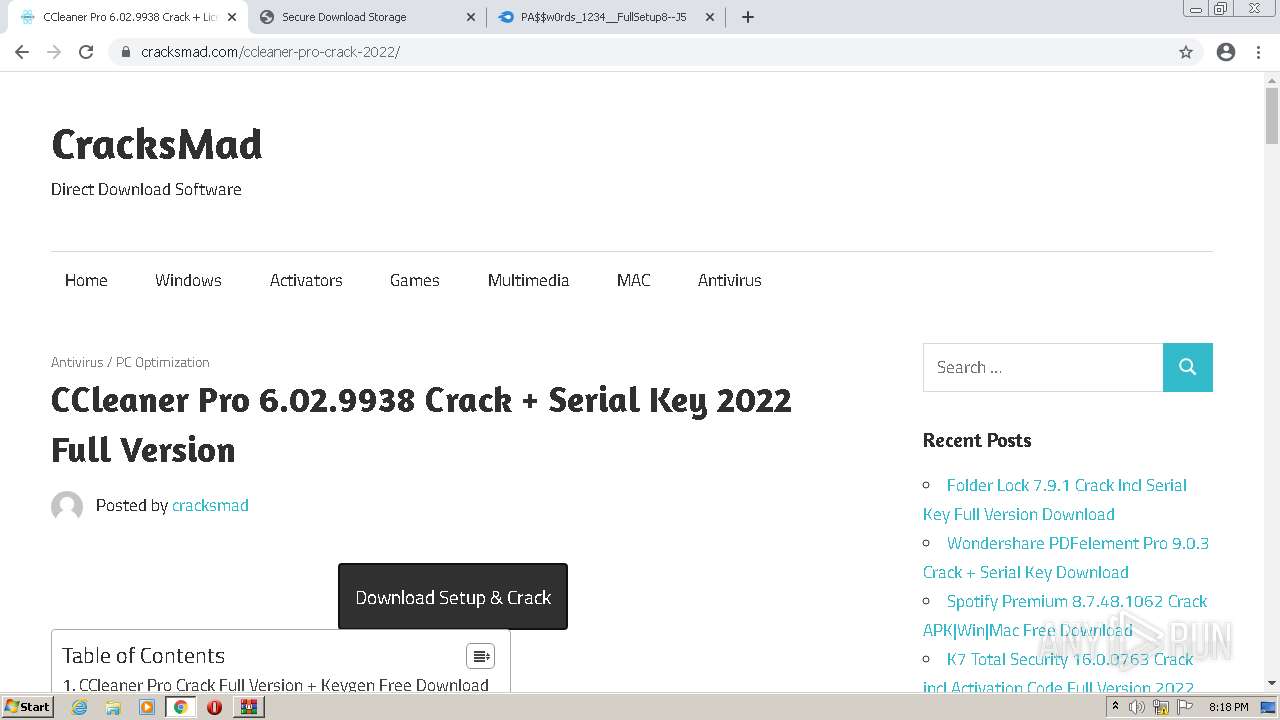Viewport: 1280px width, 720px height.
Task: Open the file explorer folder on taskbar
Action: click(113, 707)
